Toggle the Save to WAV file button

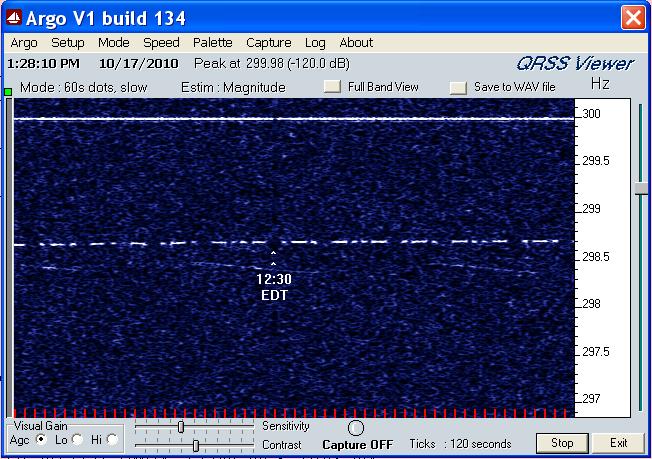click(x=458, y=88)
